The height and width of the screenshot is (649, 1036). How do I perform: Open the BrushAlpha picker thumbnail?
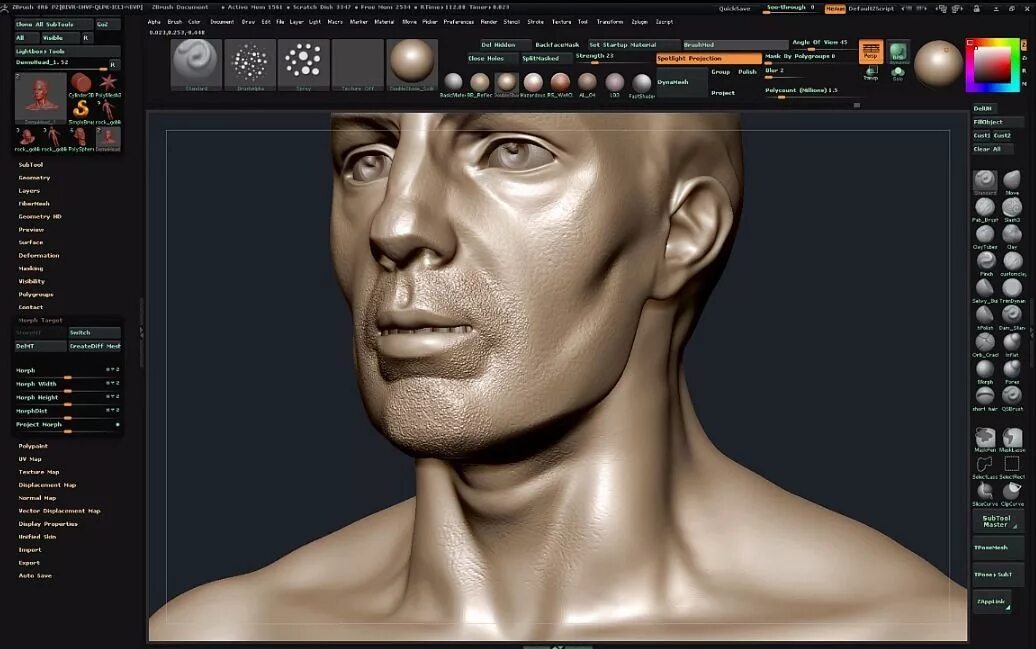[250, 64]
